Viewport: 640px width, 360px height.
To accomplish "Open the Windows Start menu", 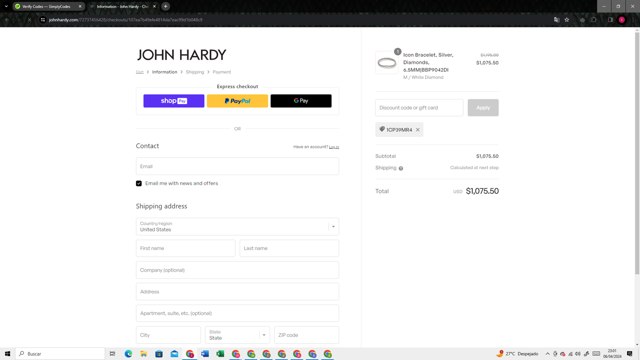I will pos(7,354).
